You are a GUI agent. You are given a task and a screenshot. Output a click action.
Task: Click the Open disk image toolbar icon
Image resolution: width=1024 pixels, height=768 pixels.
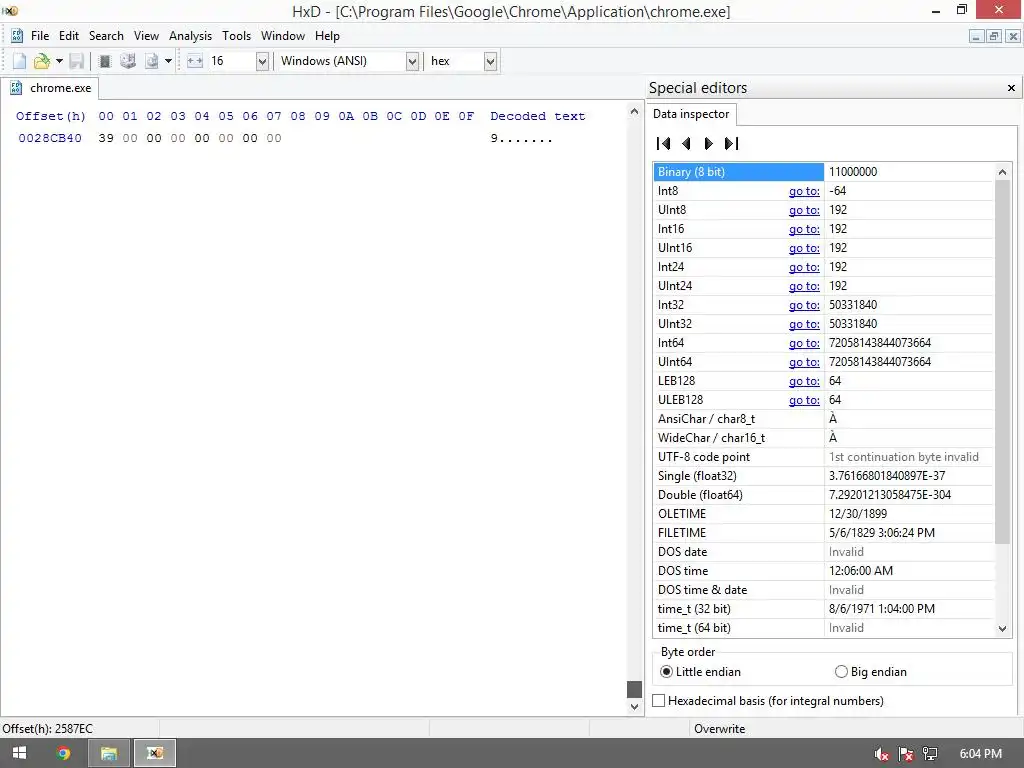(x=152, y=61)
